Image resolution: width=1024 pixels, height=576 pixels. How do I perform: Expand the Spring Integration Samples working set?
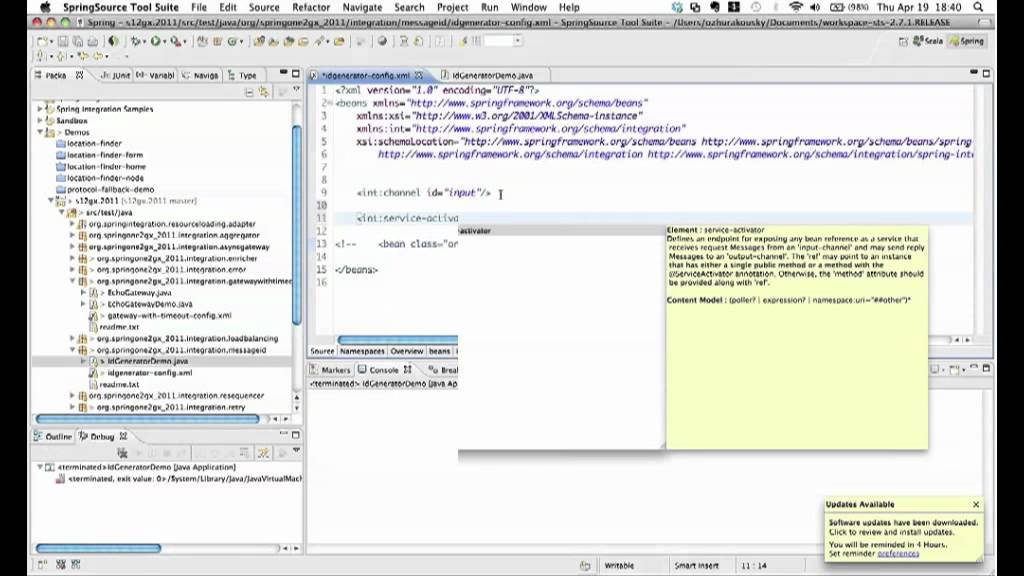coord(40,109)
